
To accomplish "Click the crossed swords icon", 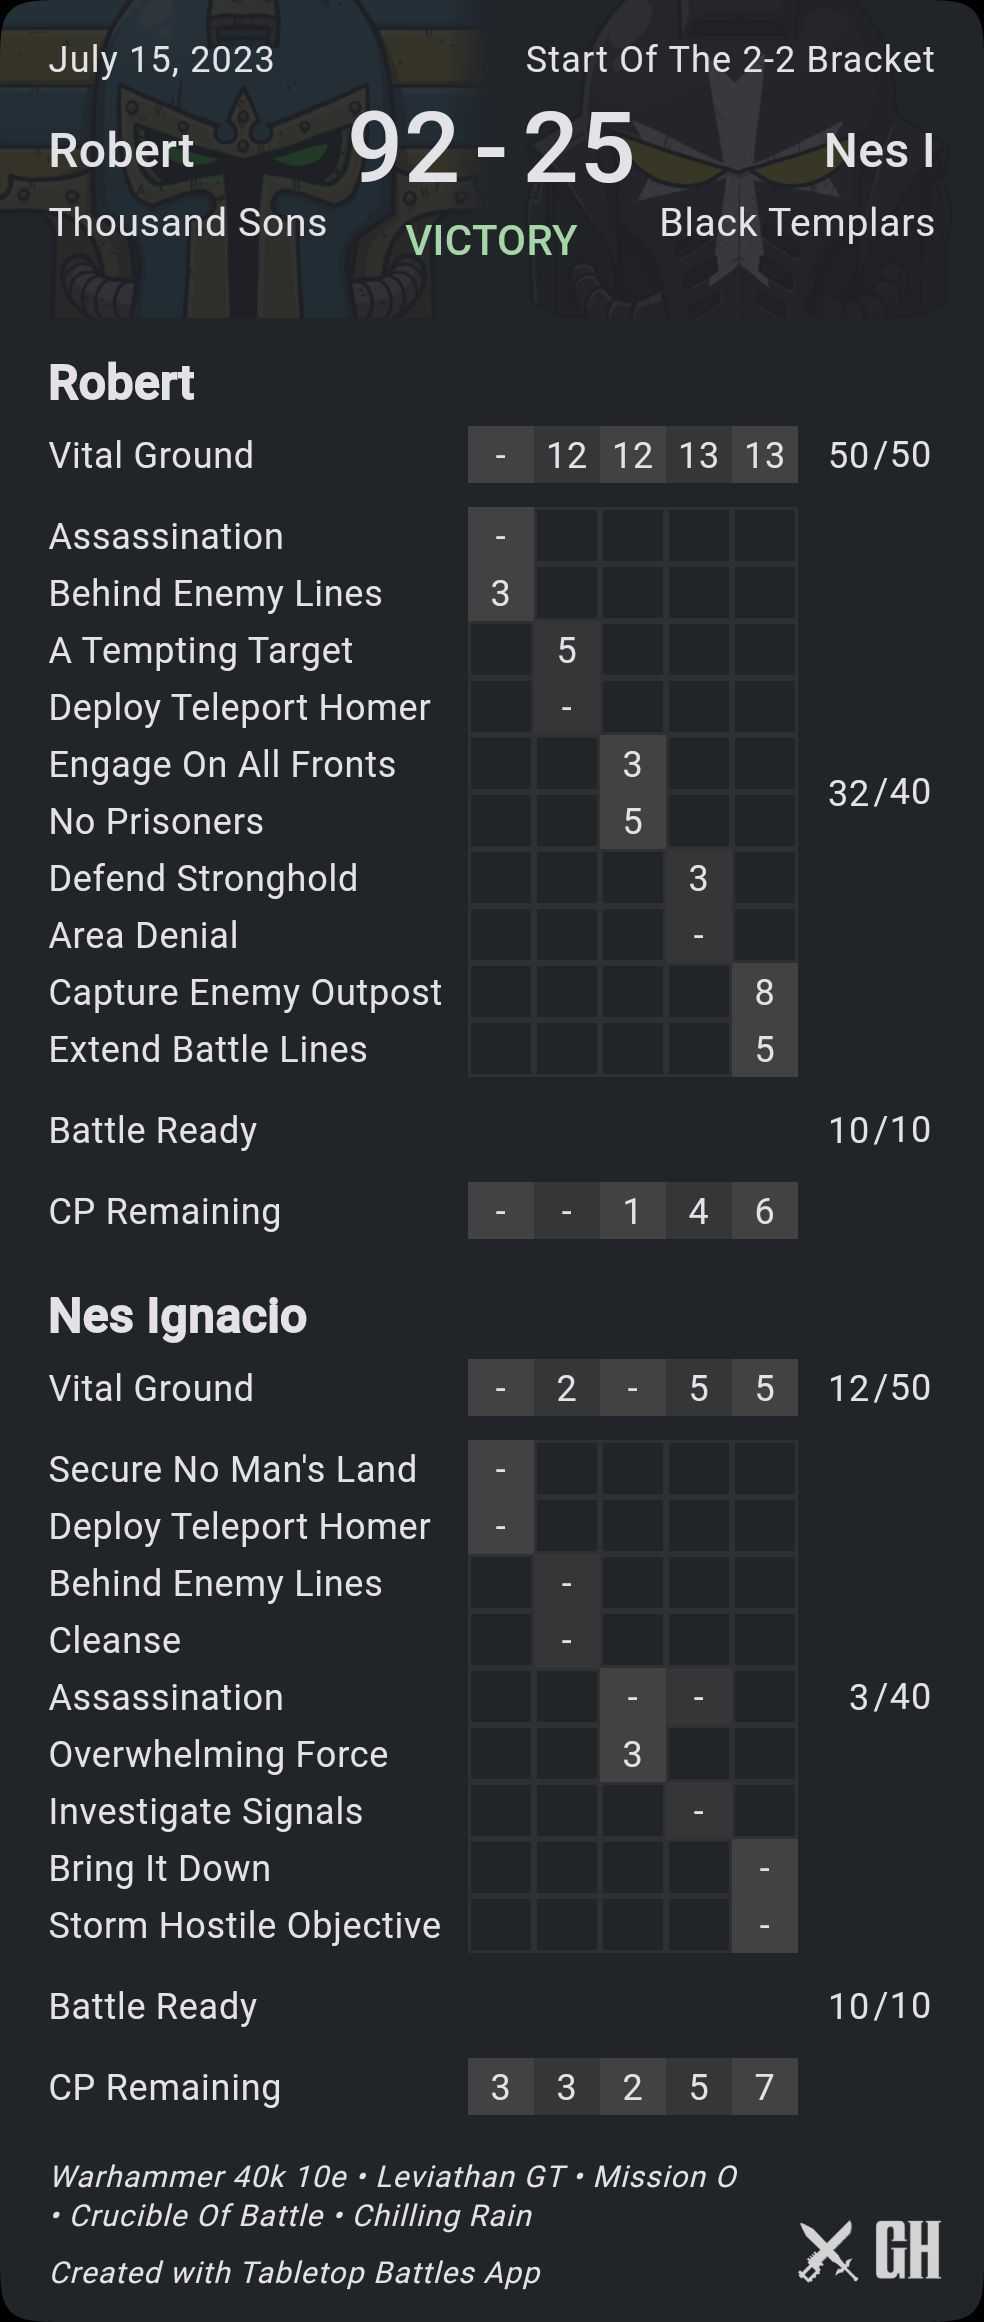I will pos(828,2250).
